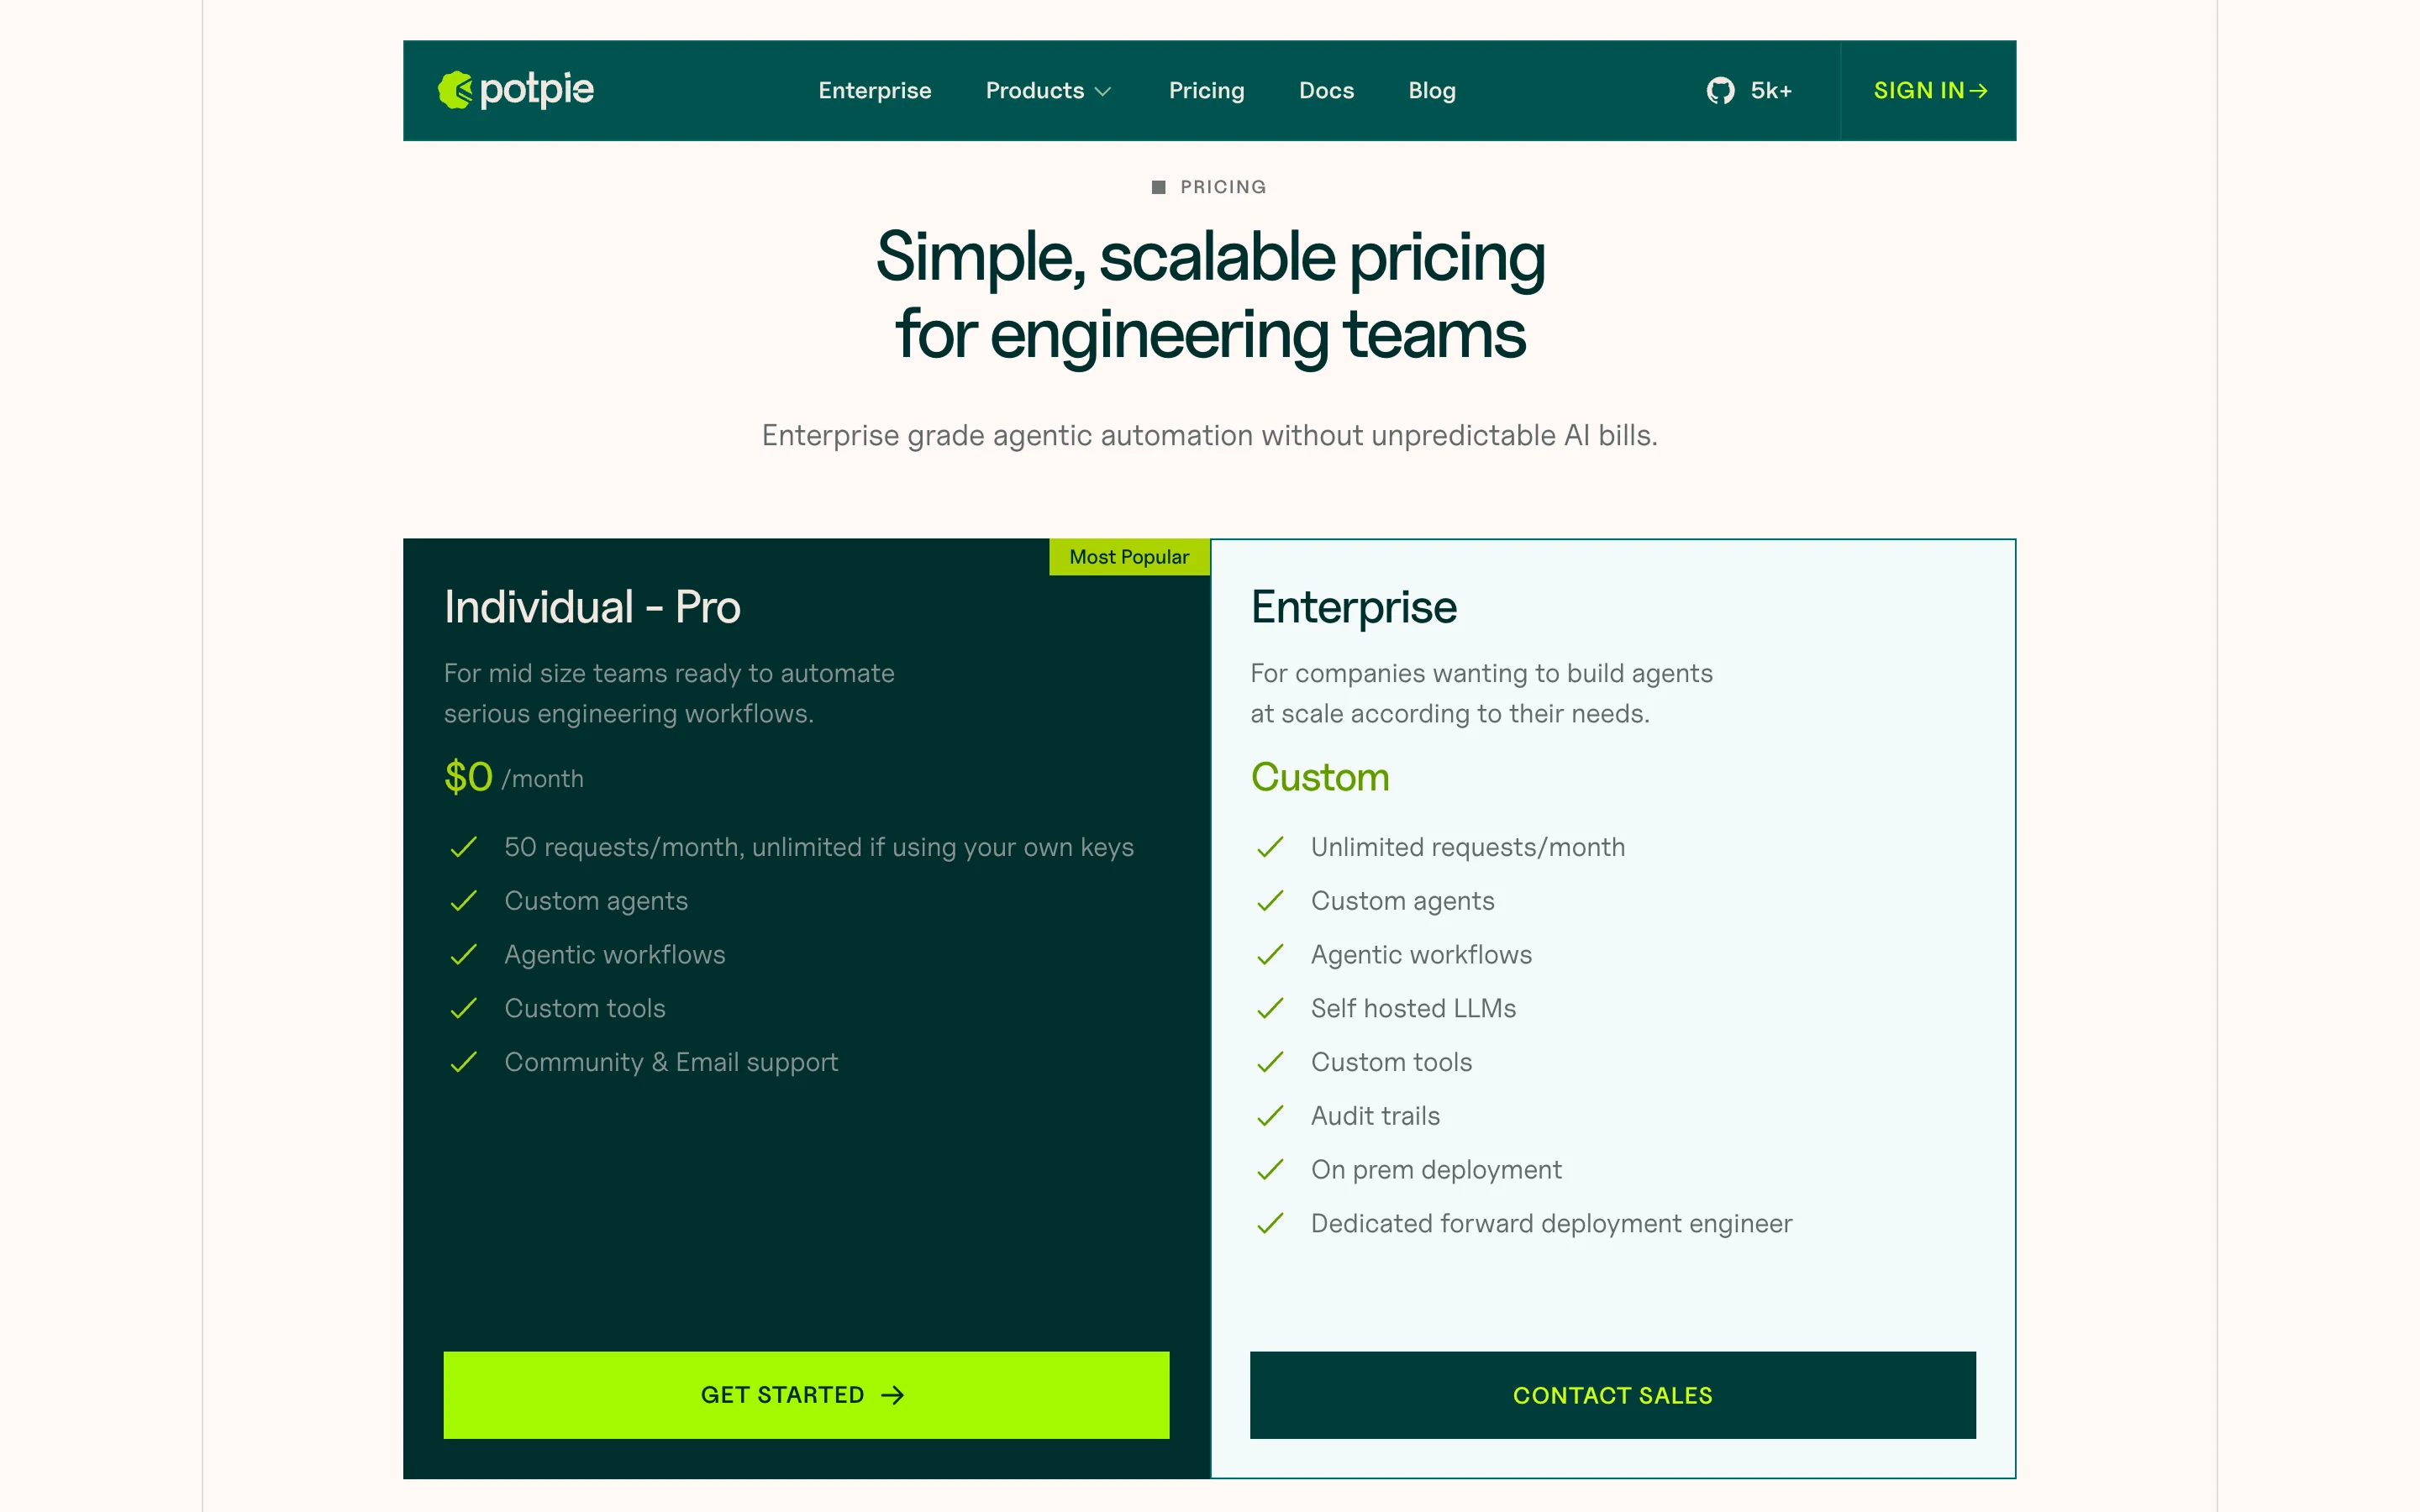Click the square bullet beside PRICING label

click(x=1158, y=187)
